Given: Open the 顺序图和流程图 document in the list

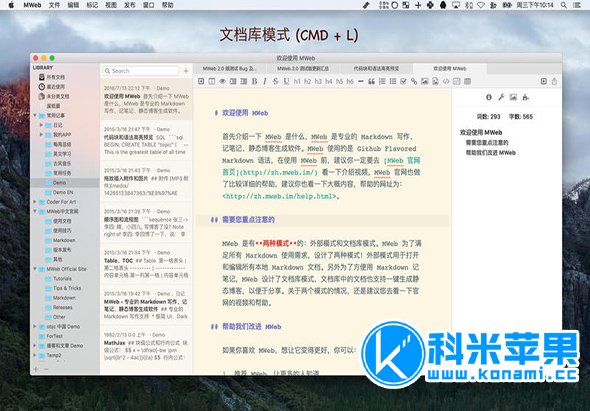Looking at the screenshot, I should coord(146,223).
